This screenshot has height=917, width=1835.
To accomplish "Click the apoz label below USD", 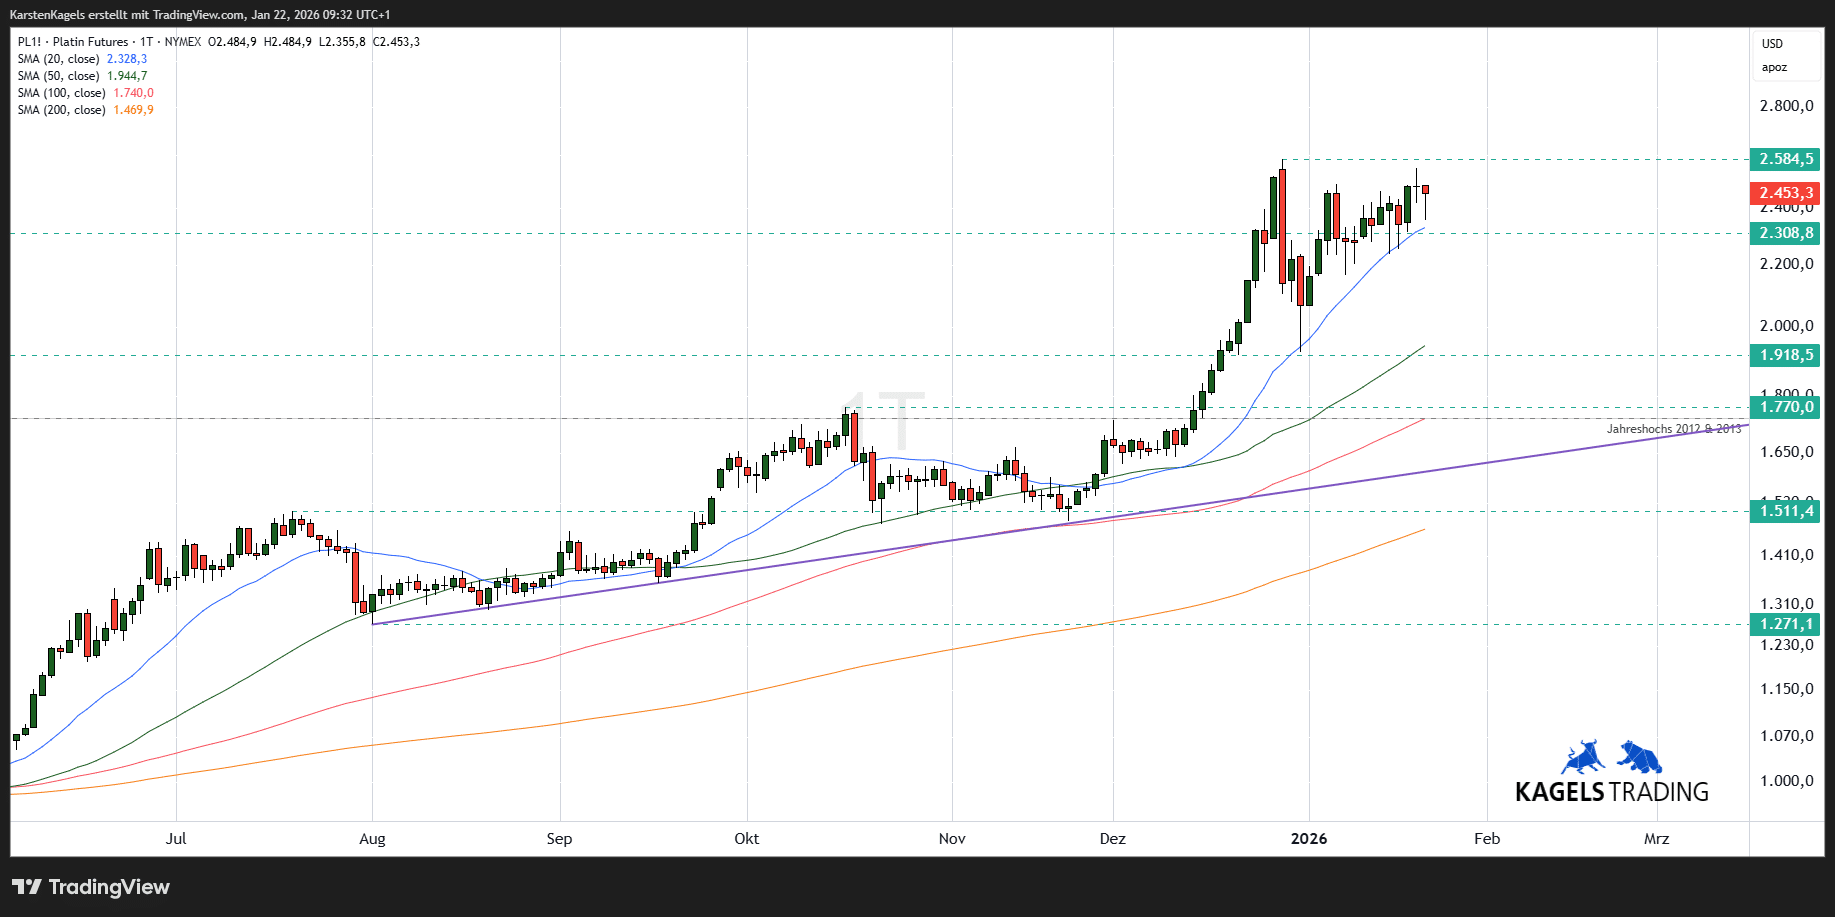I will coord(1774,68).
